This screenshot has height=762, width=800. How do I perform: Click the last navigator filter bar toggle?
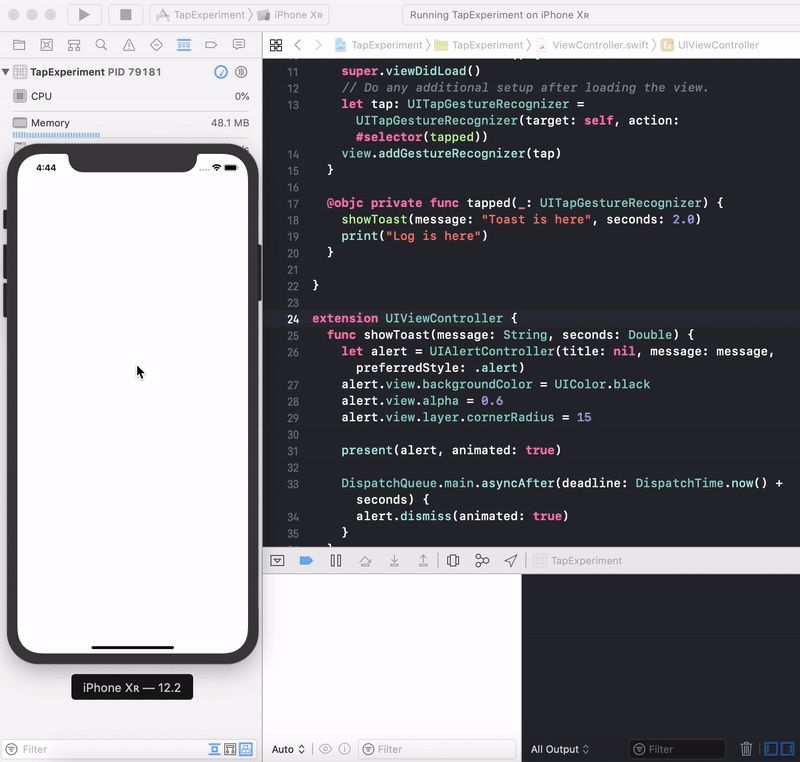(246, 749)
